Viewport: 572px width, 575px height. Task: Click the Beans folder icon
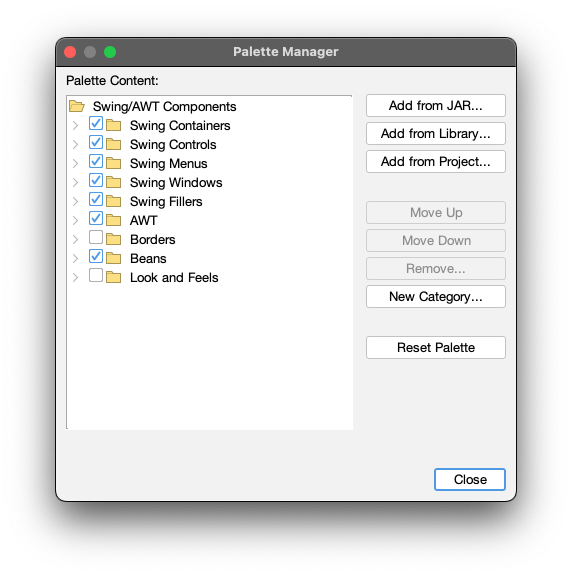(113, 259)
